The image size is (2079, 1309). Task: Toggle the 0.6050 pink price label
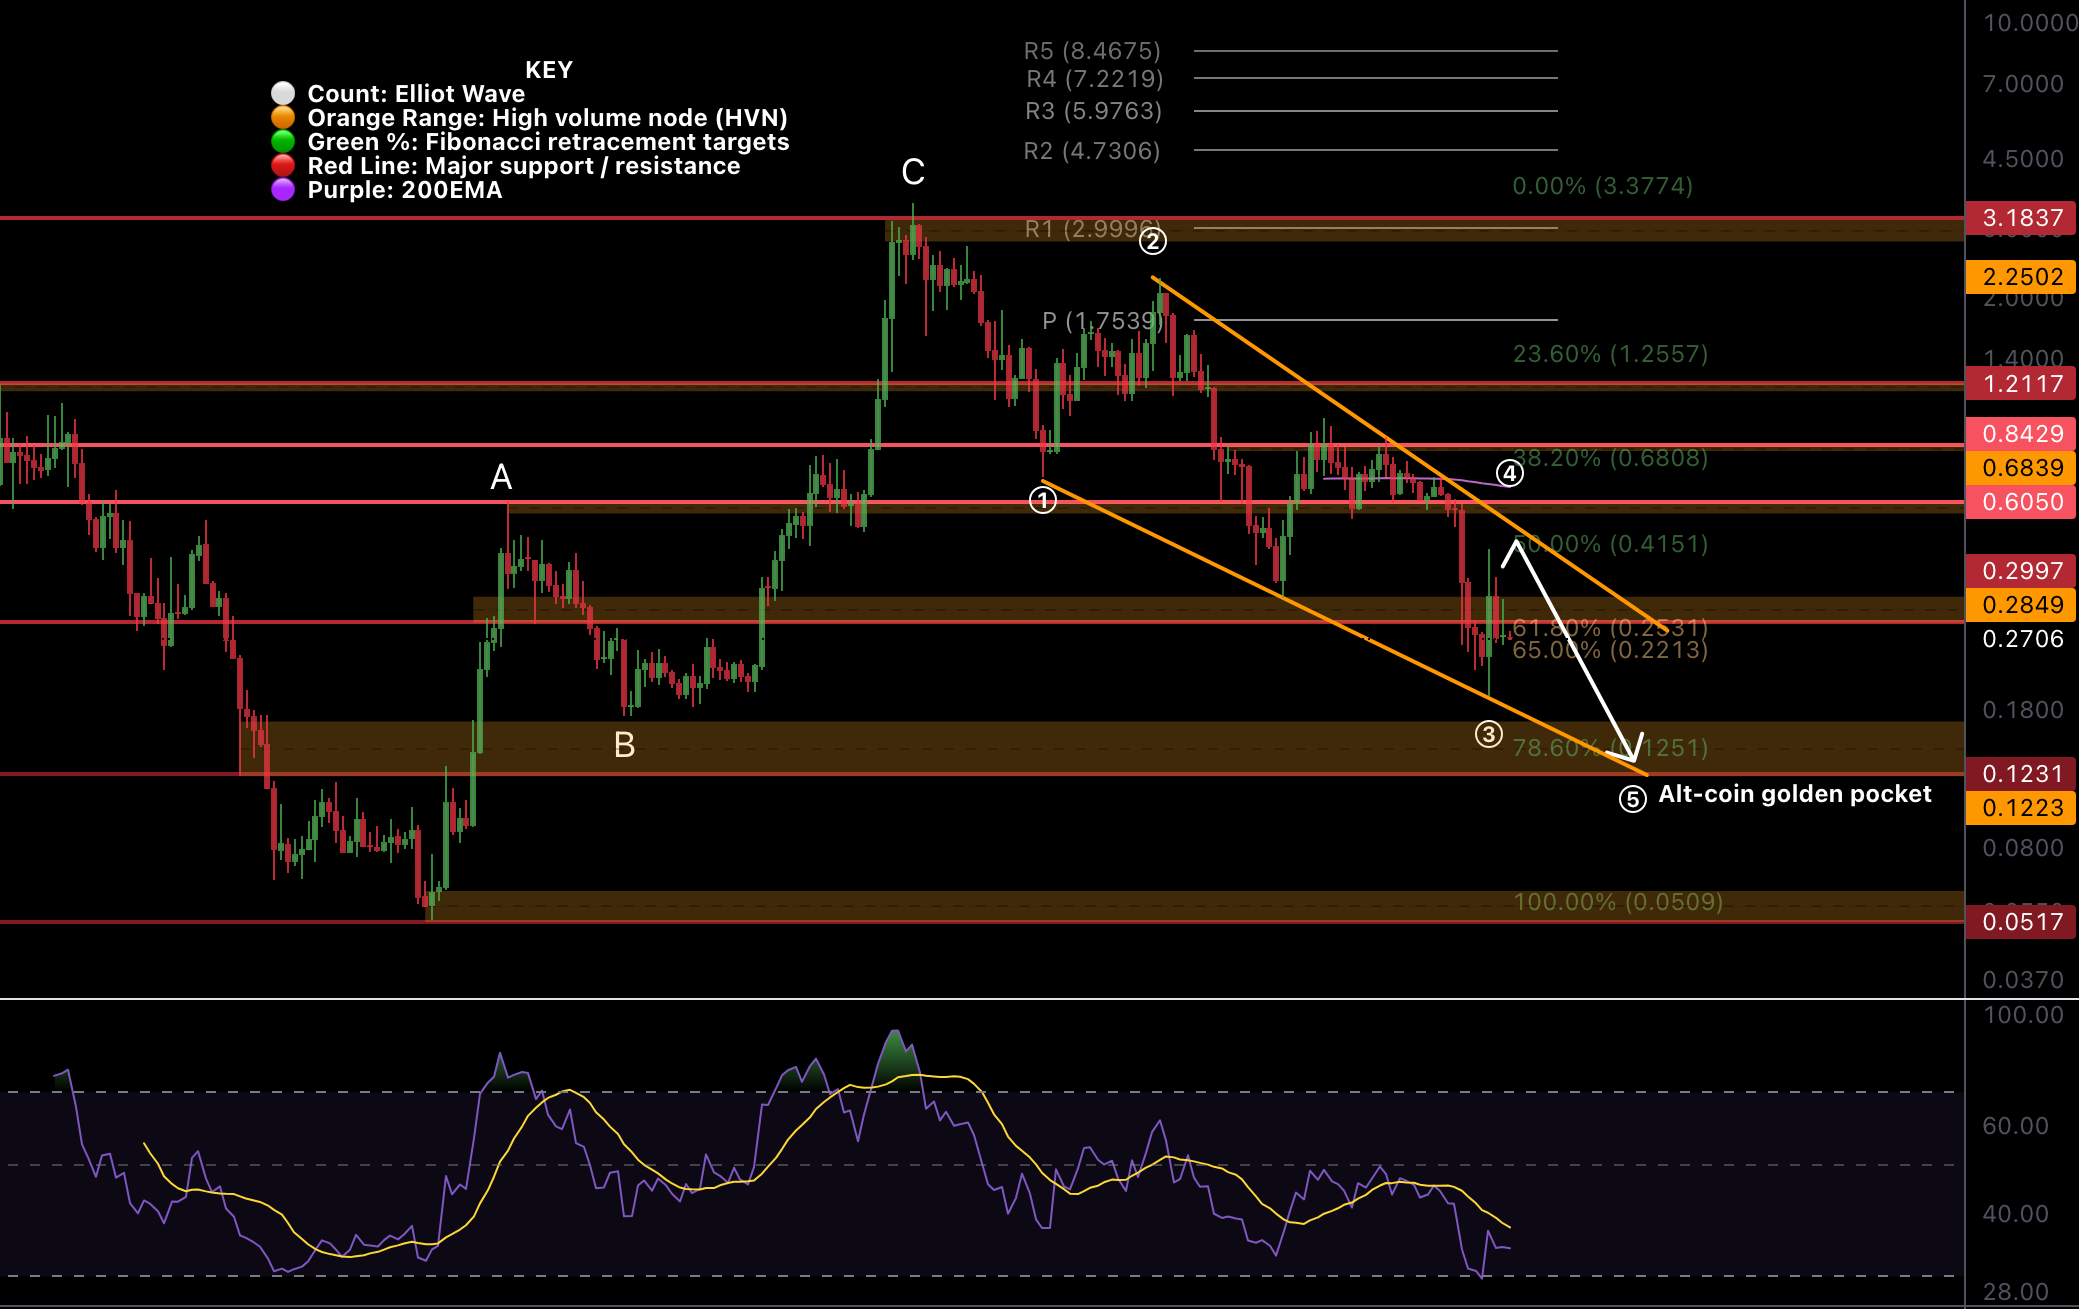[x=2021, y=502]
